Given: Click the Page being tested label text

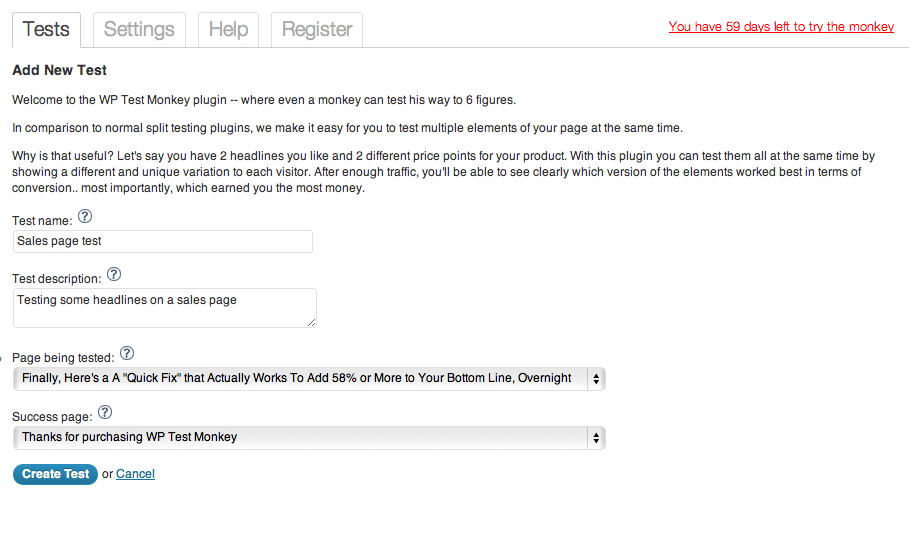Looking at the screenshot, I should pos(63,358).
